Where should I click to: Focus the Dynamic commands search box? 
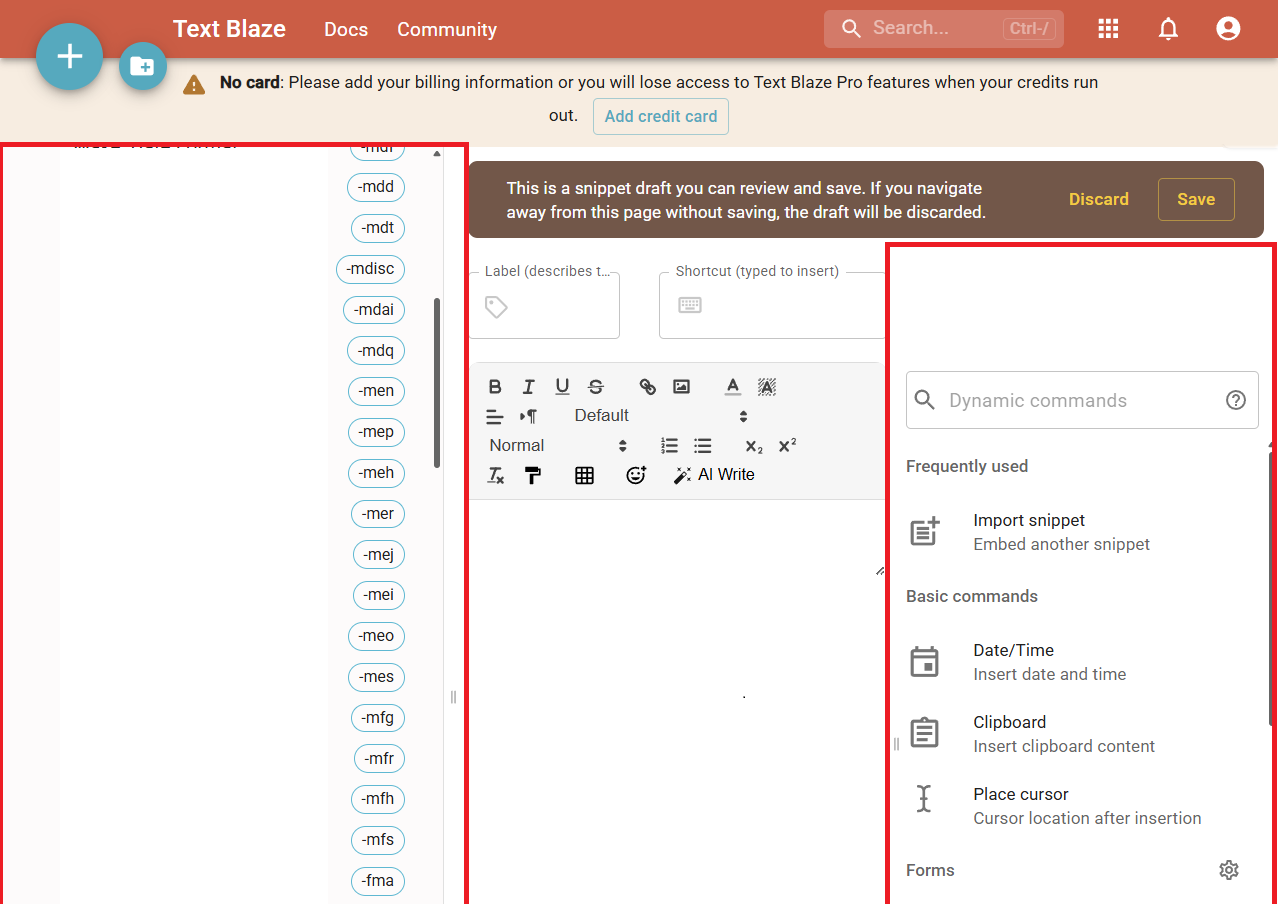pos(1082,400)
